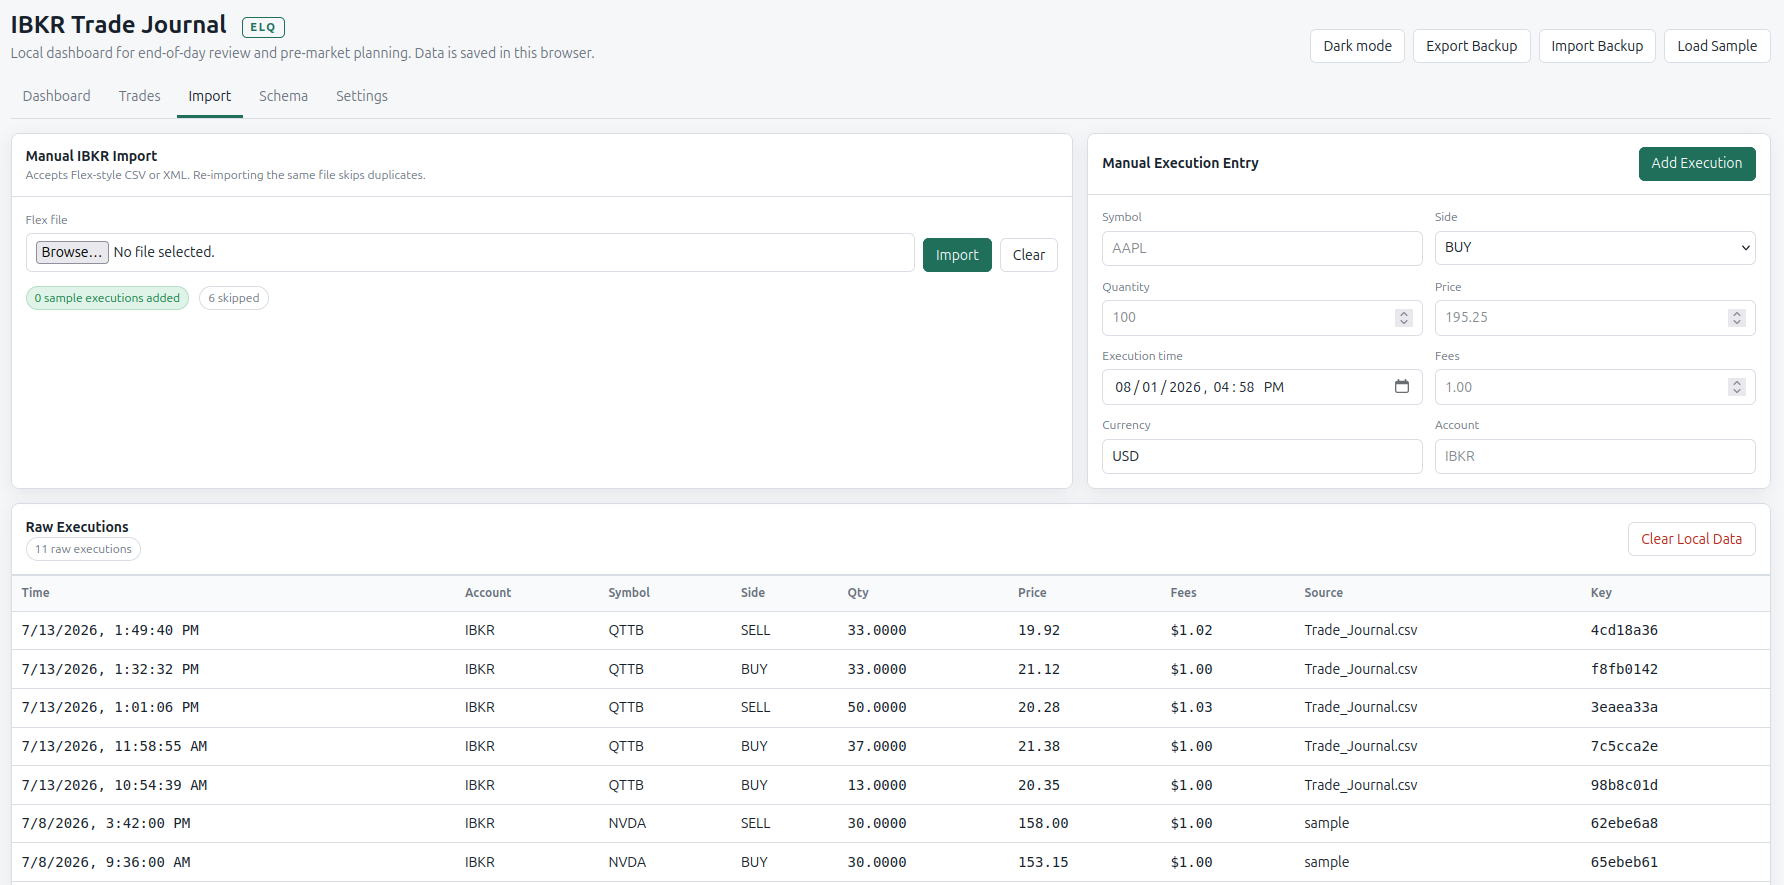Click the time cell 7/13/2026, 1:49:40 PM
The height and width of the screenshot is (885, 1784).
(110, 631)
